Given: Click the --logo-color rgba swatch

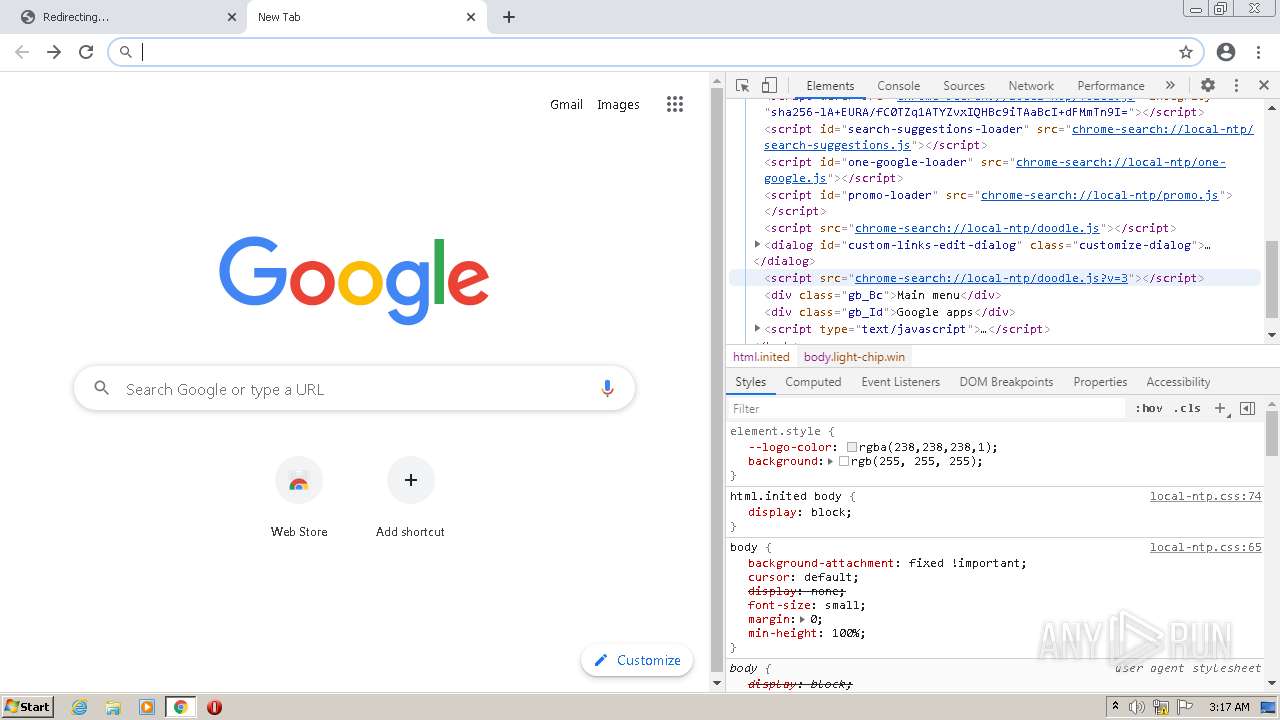Looking at the screenshot, I should [852, 447].
